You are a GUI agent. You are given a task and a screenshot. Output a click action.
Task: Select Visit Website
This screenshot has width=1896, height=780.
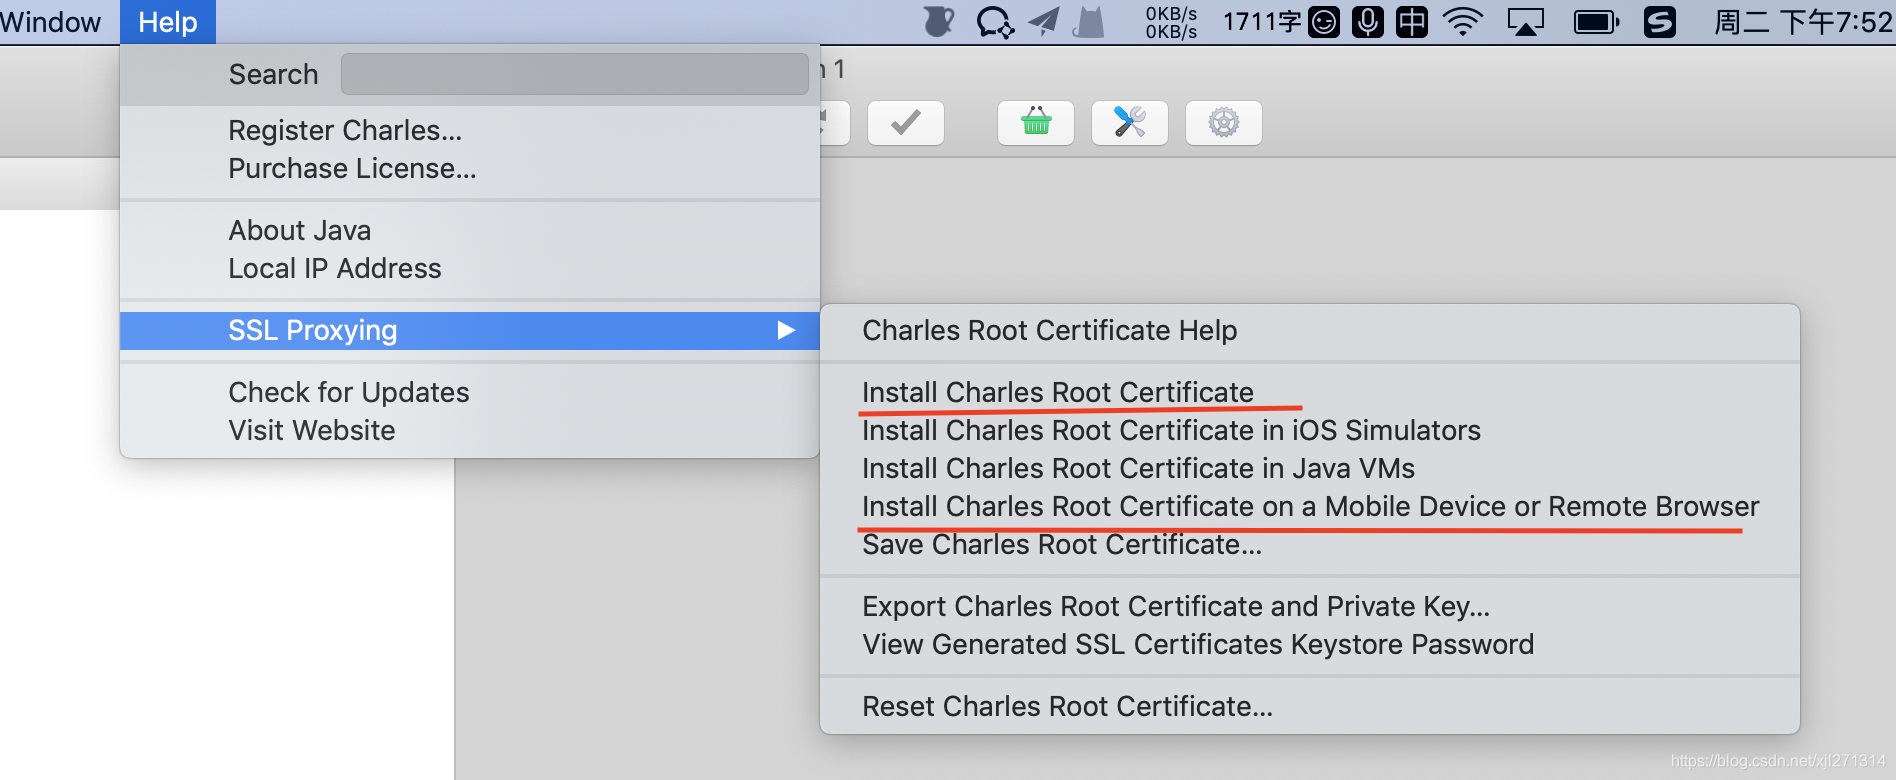pyautogui.click(x=470, y=431)
